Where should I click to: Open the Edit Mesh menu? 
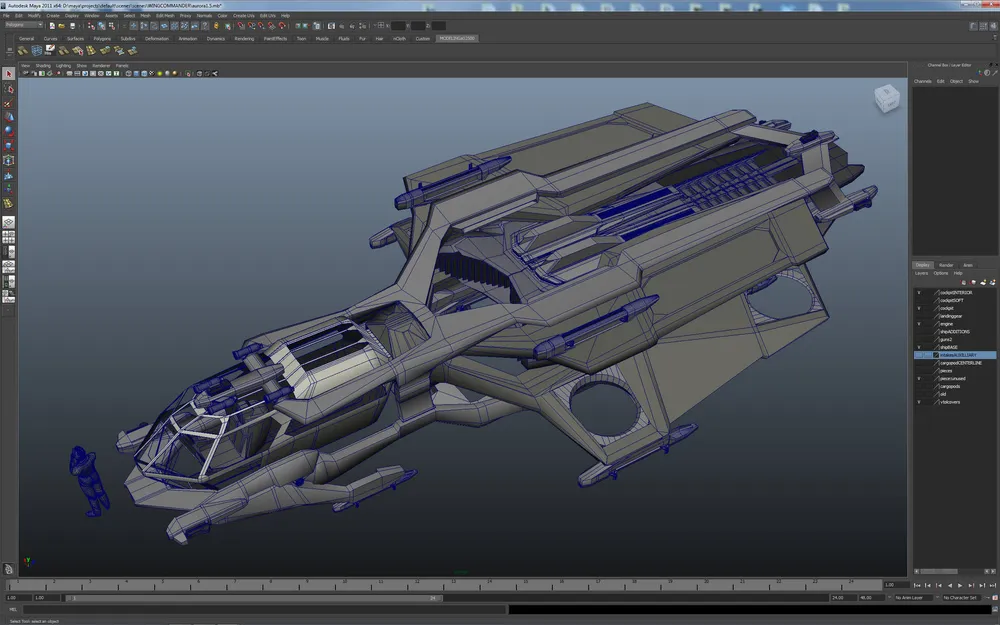click(165, 16)
